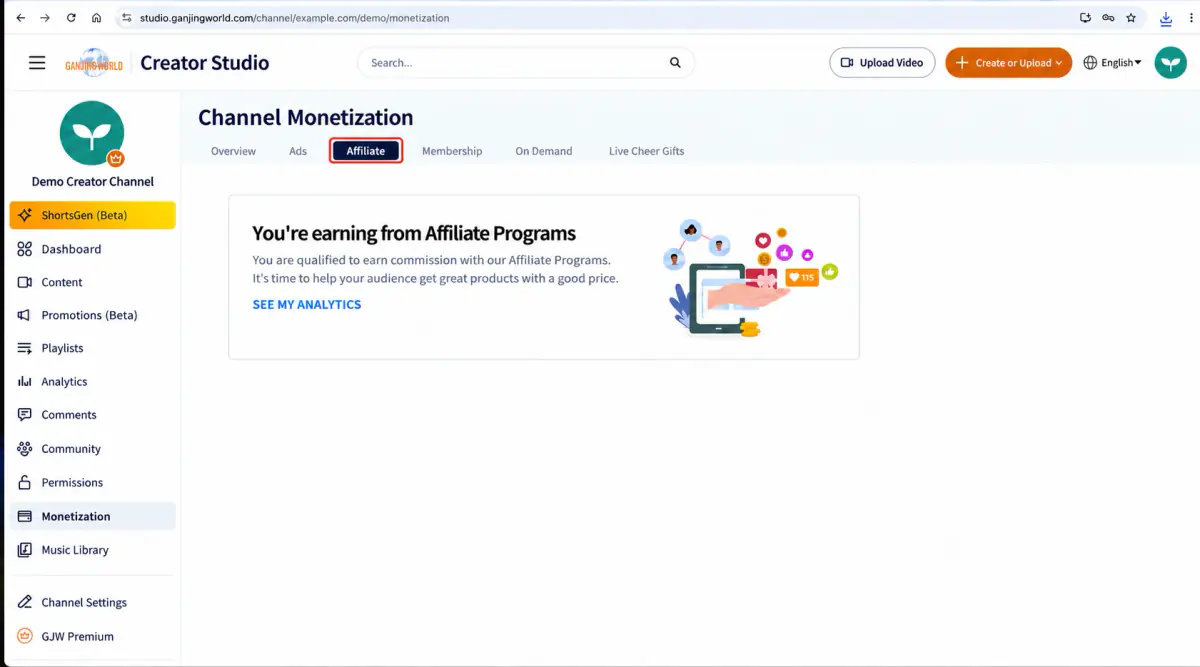
Task: Click the Channel Monetization heading
Action: click(x=306, y=117)
